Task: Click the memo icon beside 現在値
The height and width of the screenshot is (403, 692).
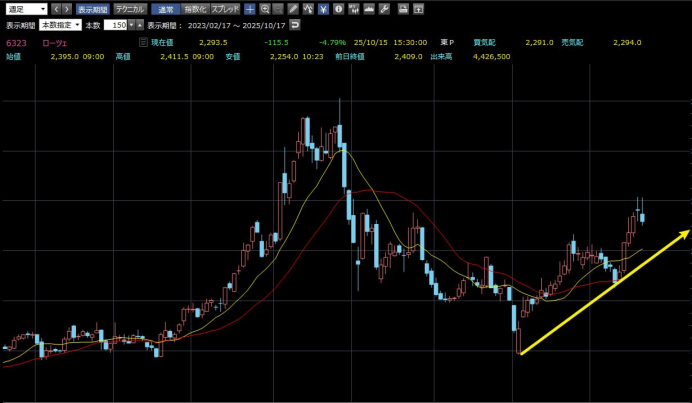Action: coord(143,42)
